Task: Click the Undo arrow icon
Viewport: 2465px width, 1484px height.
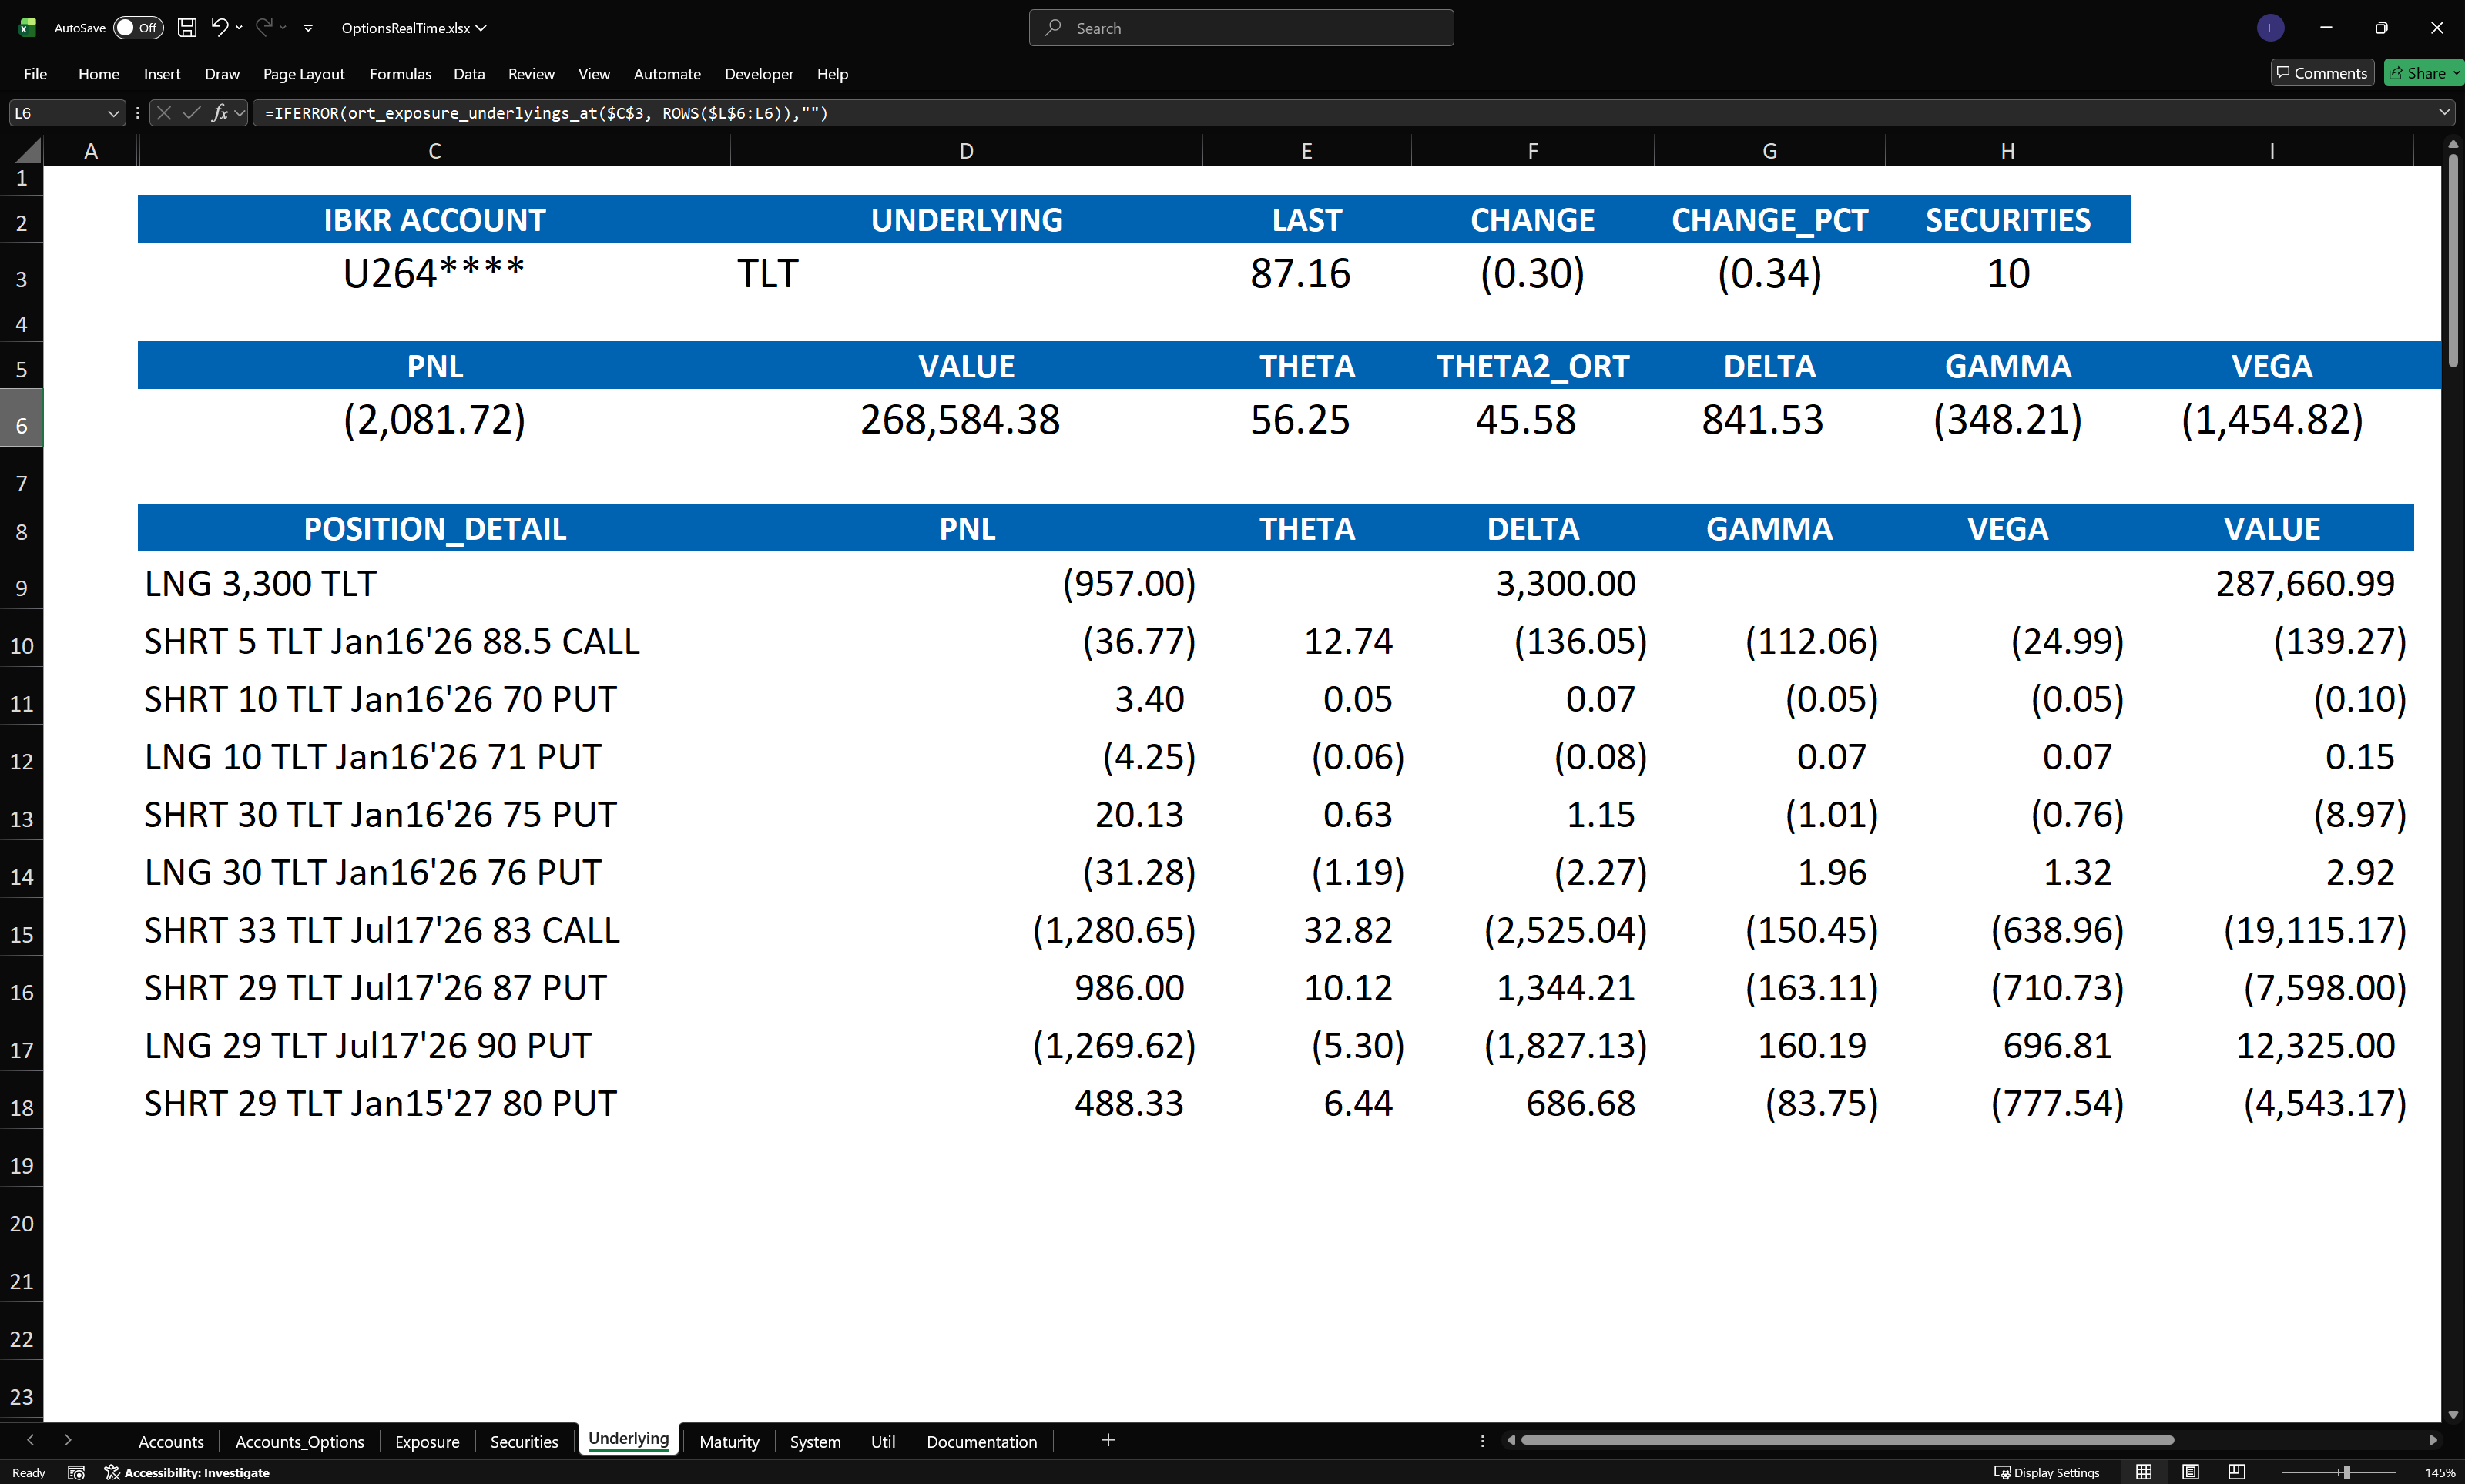Action: [219, 28]
